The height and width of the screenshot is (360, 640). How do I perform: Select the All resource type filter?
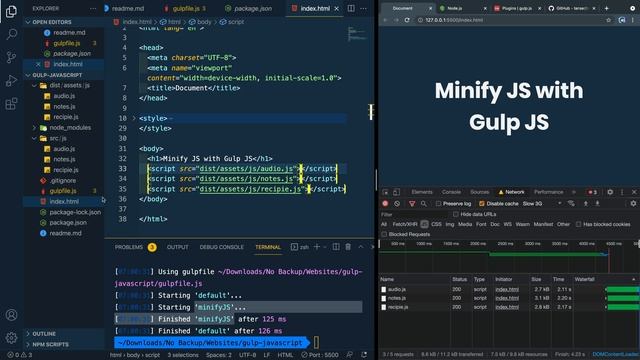pyautogui.click(x=384, y=224)
